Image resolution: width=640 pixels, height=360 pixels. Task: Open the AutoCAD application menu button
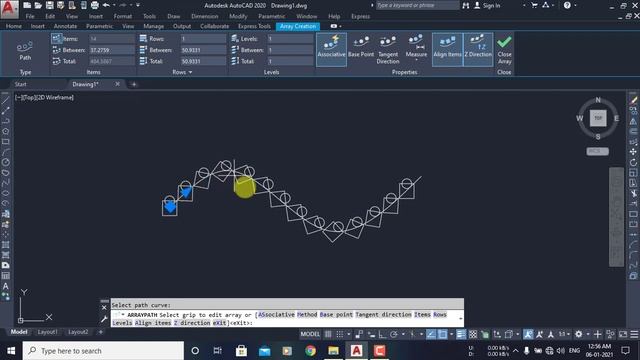click(9, 9)
